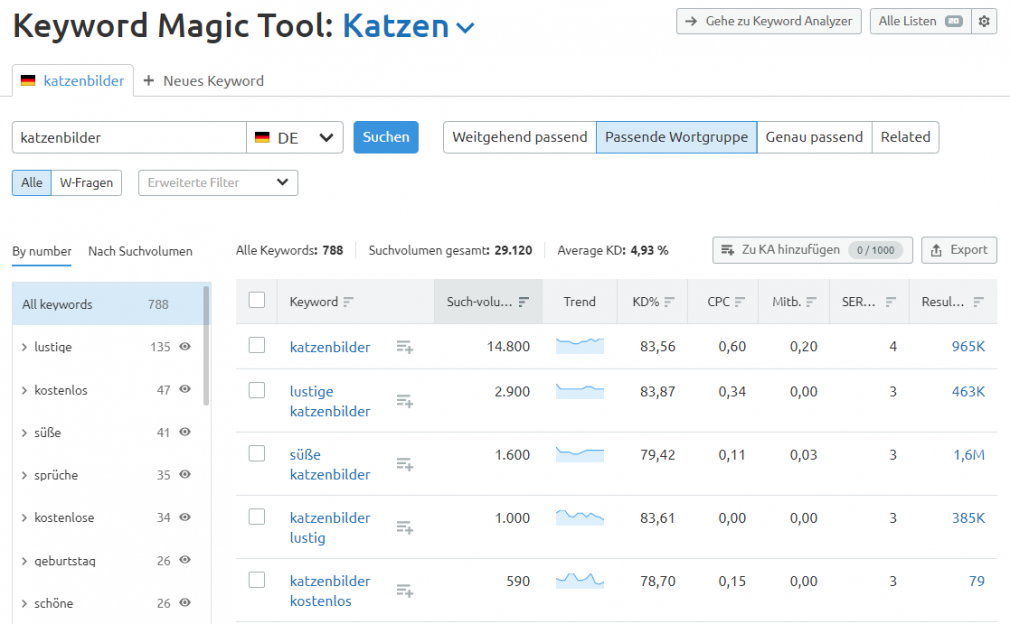Click the Suchen button
Screen dimensions: 1010x624
[x=386, y=137]
